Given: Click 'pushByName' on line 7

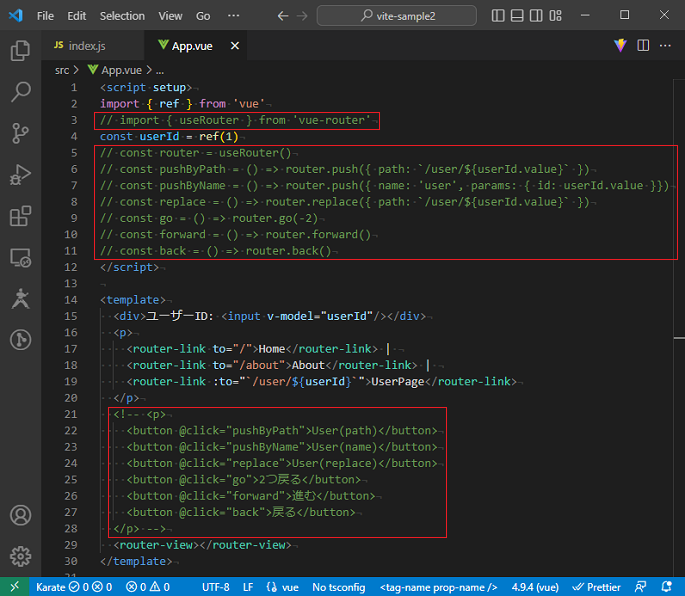Looking at the screenshot, I should [x=193, y=185].
